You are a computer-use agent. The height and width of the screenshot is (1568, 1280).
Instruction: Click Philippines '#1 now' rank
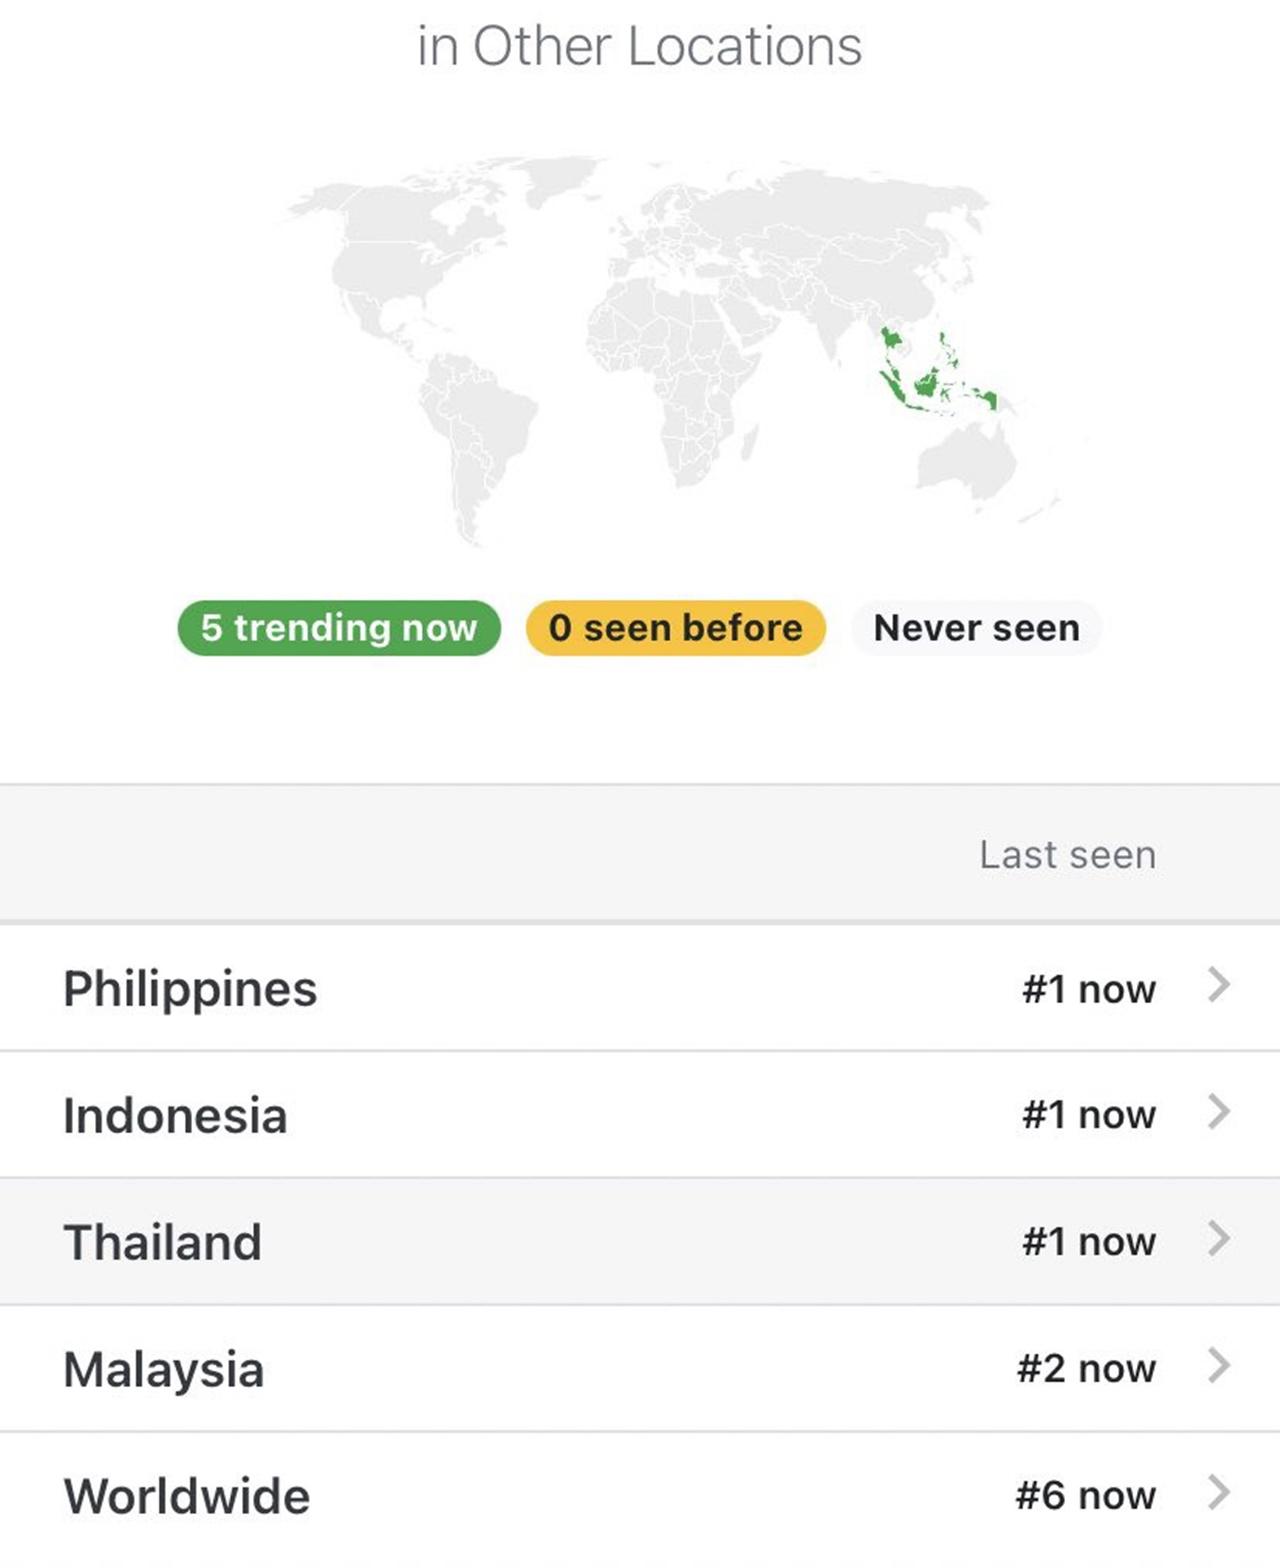coord(1088,989)
